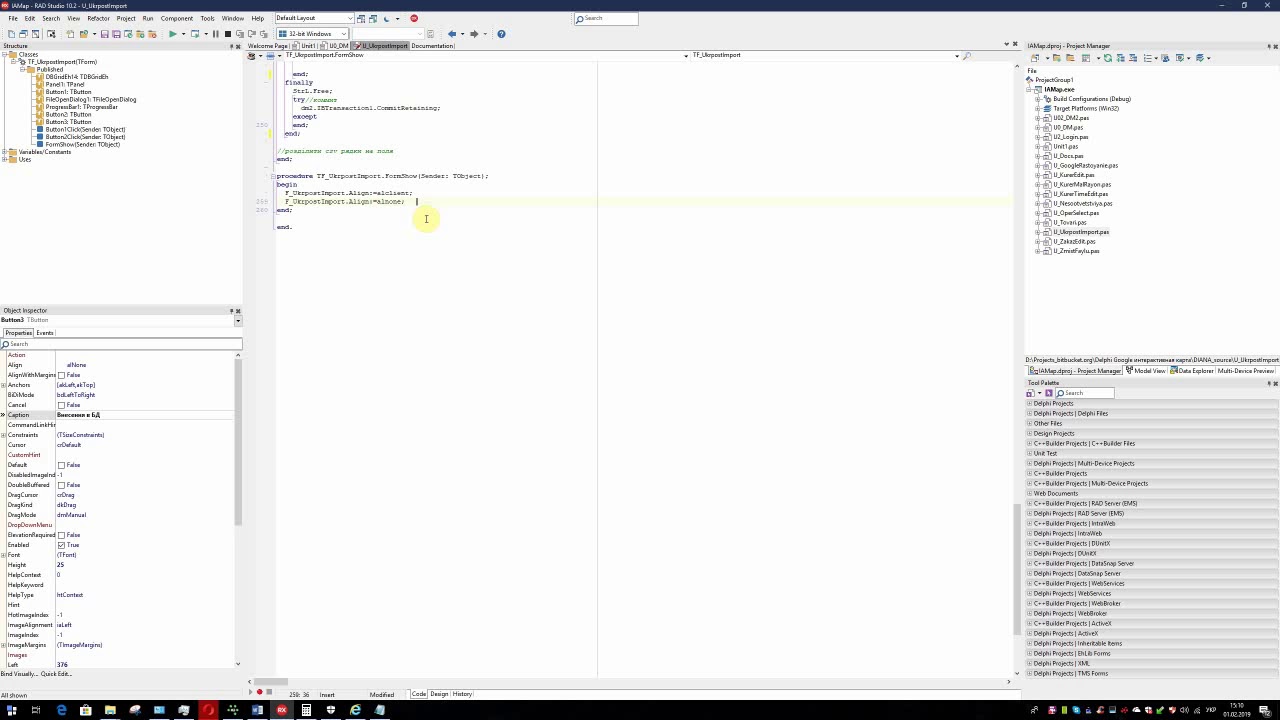This screenshot has height=720, width=1280.
Task: Click the Calculator icon in taskbar
Action: [306, 710]
